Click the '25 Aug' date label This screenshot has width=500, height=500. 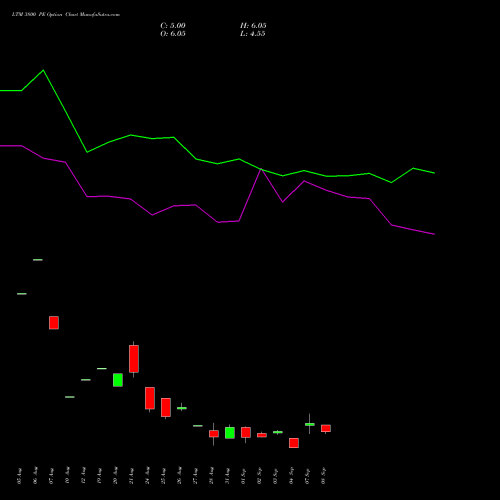pos(163,476)
